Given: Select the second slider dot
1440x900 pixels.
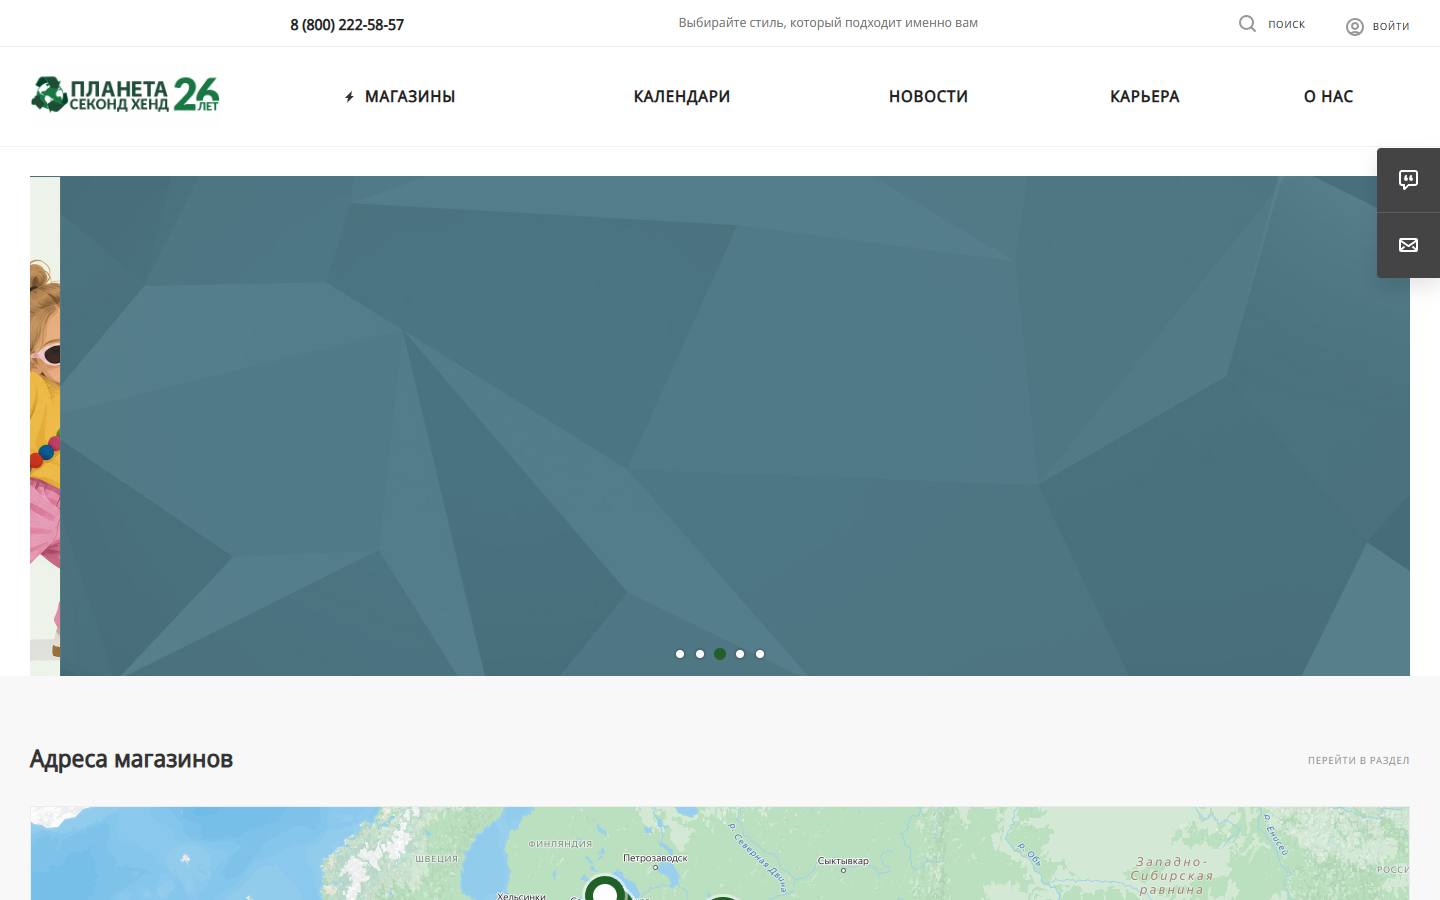Looking at the screenshot, I should pos(700,654).
